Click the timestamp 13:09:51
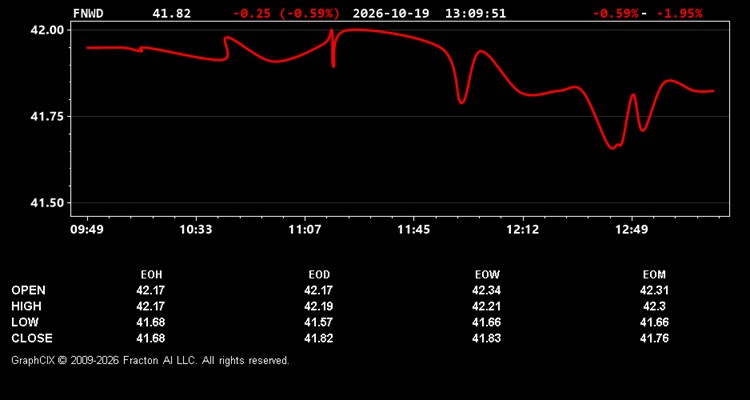This screenshot has height=400, width=750. click(x=475, y=13)
